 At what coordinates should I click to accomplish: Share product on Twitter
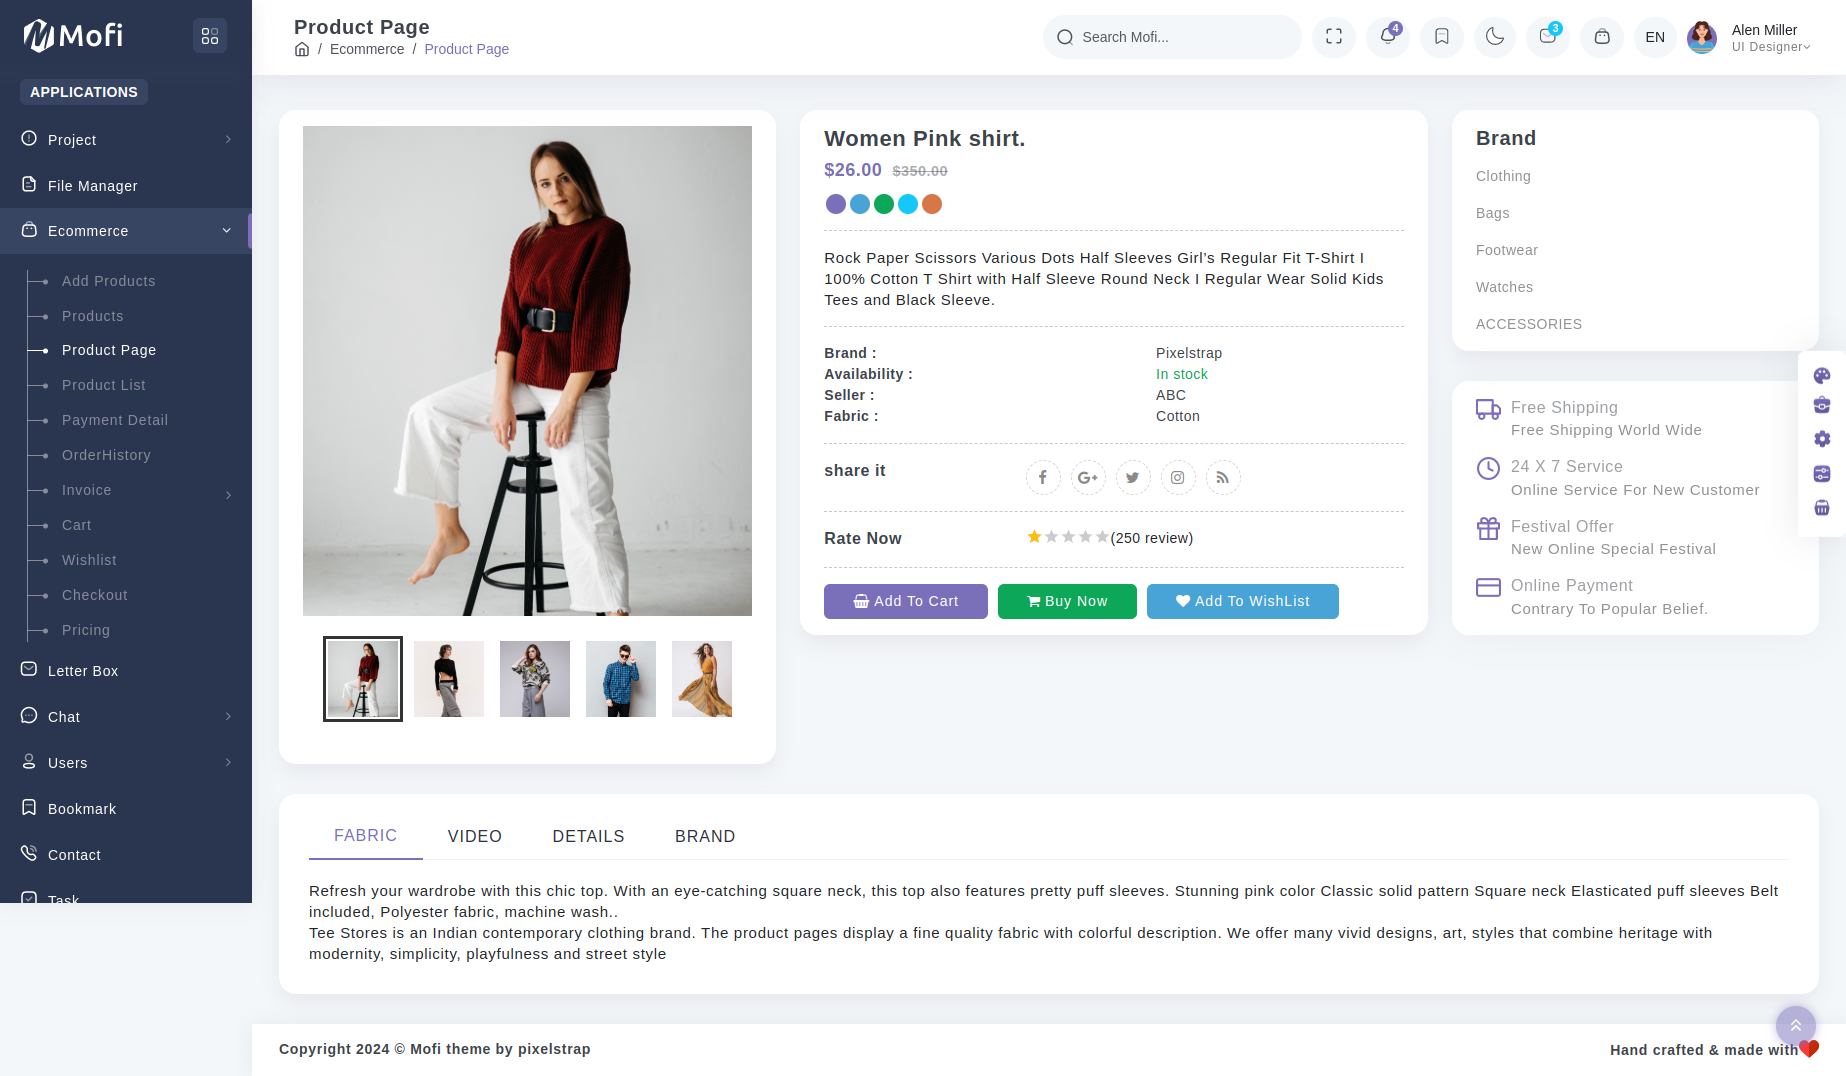(x=1133, y=478)
